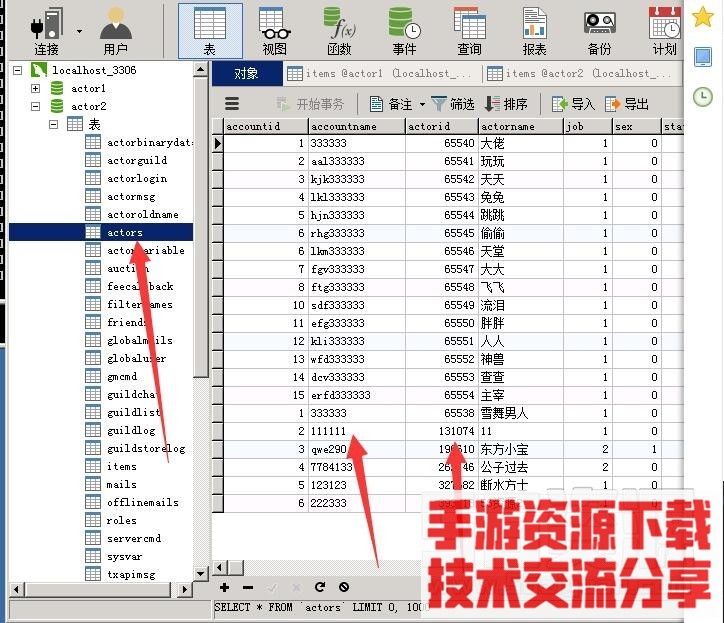Click data grid horizontal scroll left arrow

click(220, 567)
